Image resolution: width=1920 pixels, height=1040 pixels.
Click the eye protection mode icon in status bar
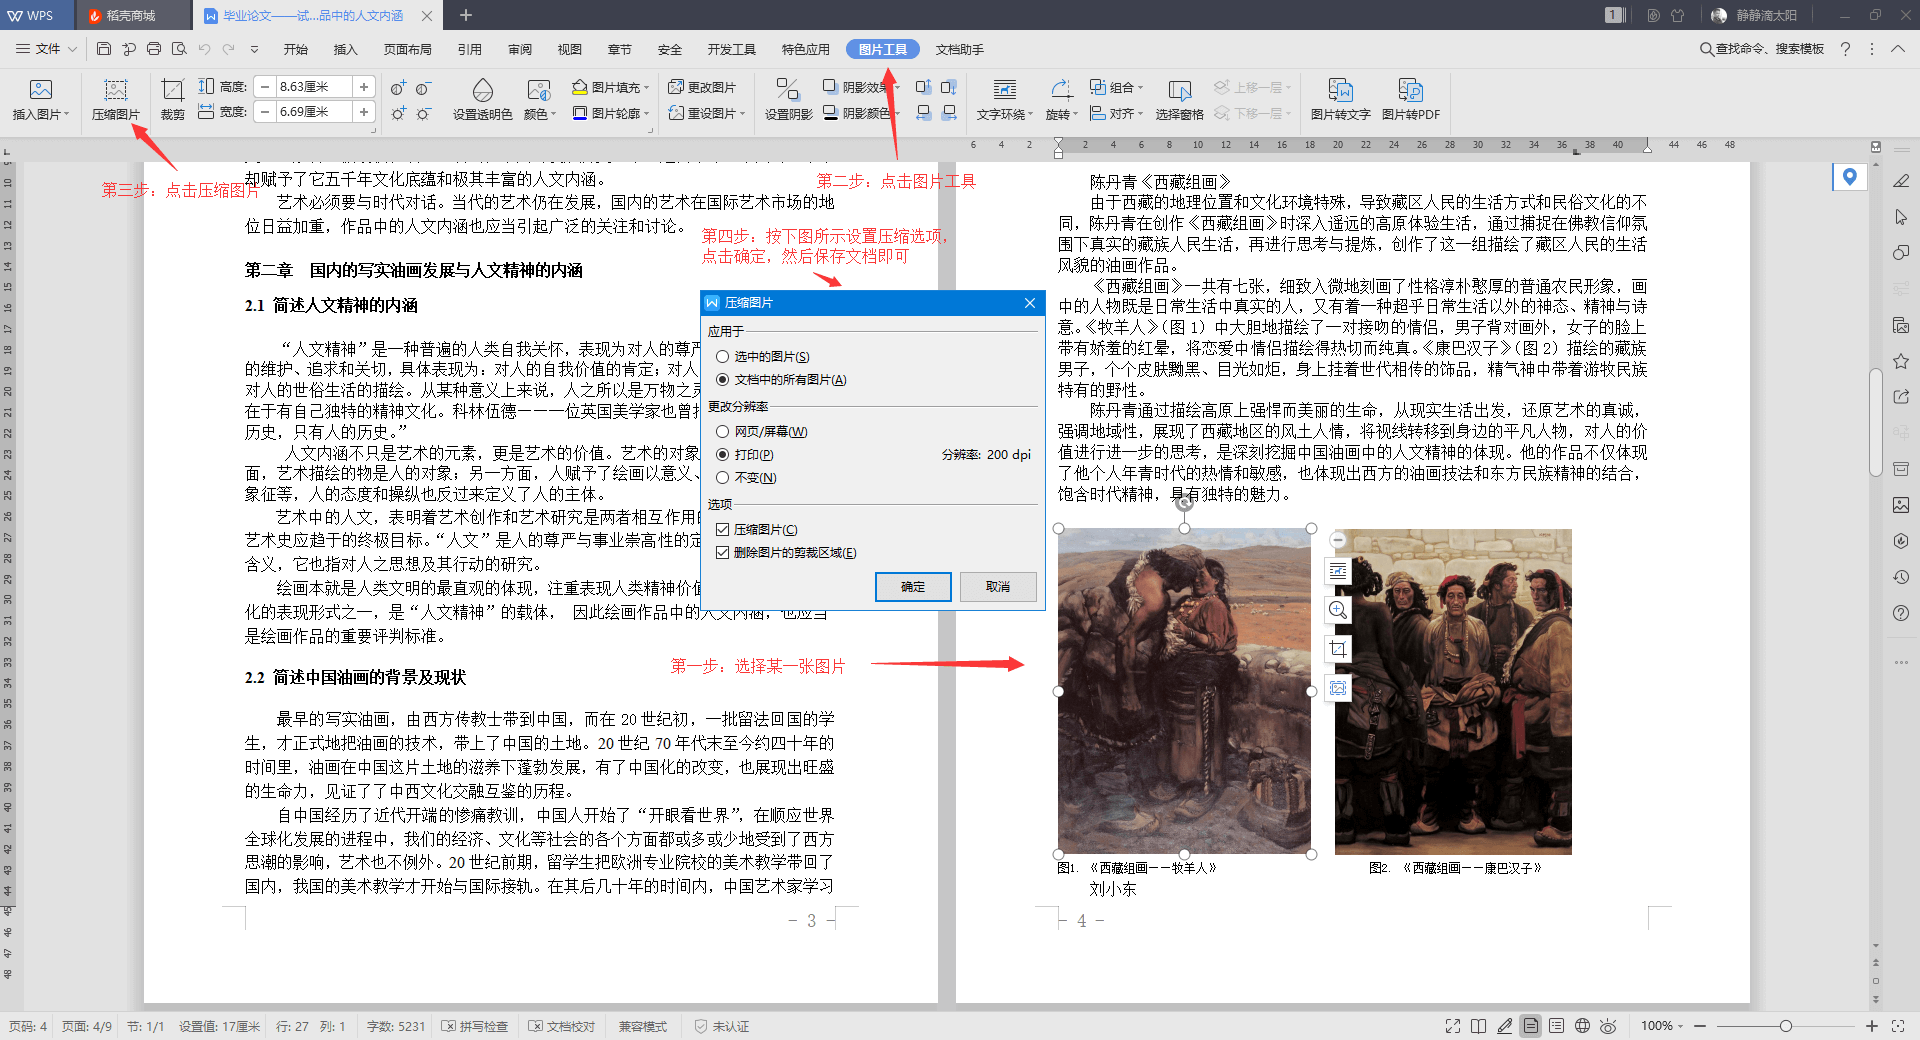coord(1608,1026)
